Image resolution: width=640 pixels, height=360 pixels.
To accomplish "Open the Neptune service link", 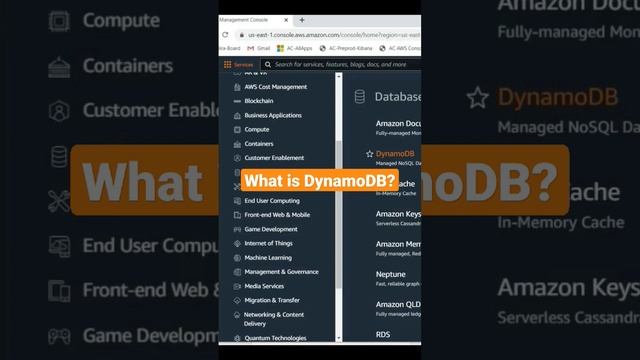I will point(391,274).
